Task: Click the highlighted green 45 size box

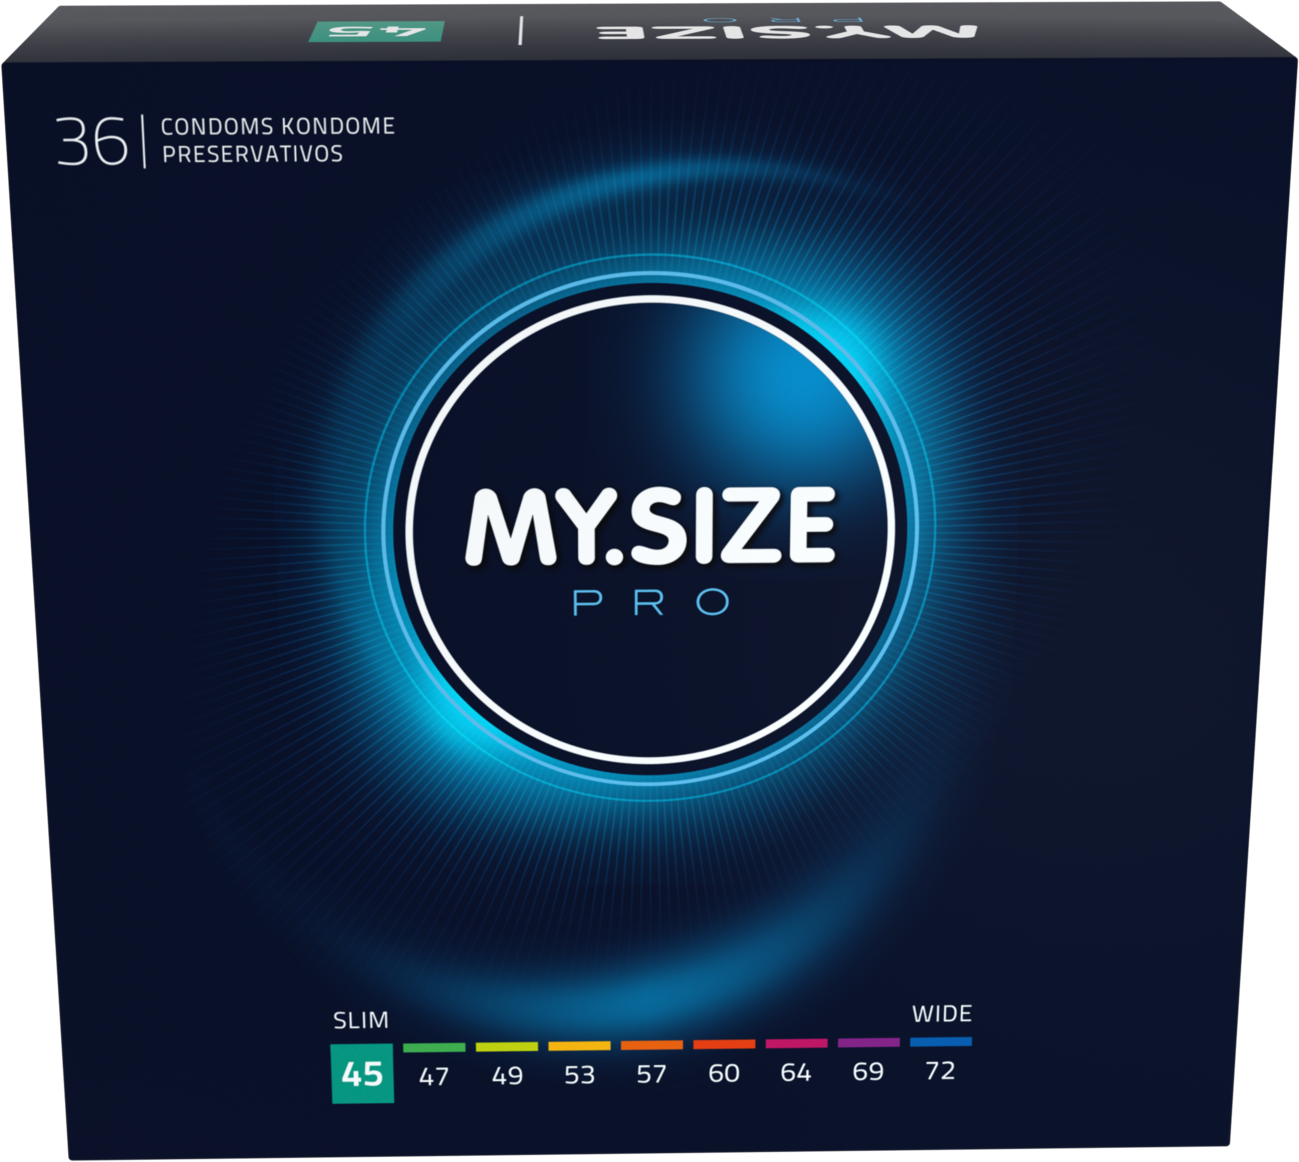Action: click(x=362, y=1074)
